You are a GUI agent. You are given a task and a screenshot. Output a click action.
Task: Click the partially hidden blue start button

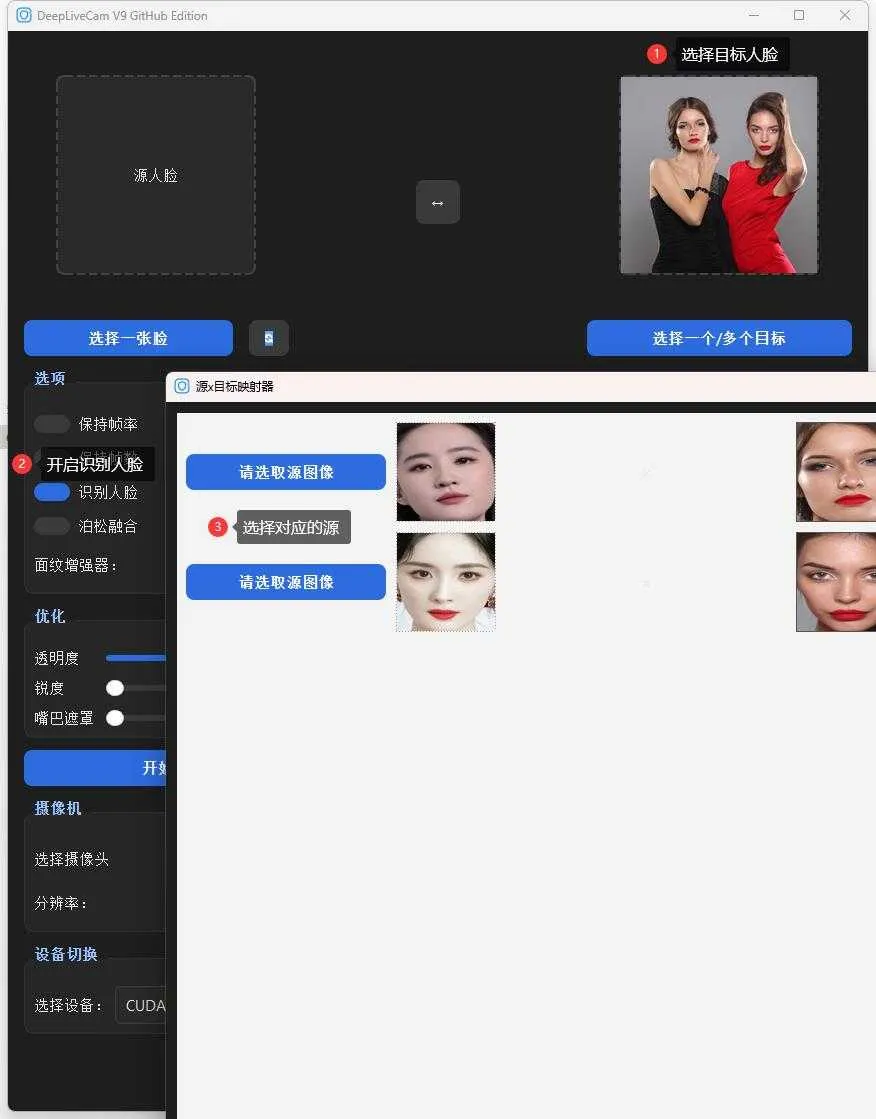click(x=95, y=768)
